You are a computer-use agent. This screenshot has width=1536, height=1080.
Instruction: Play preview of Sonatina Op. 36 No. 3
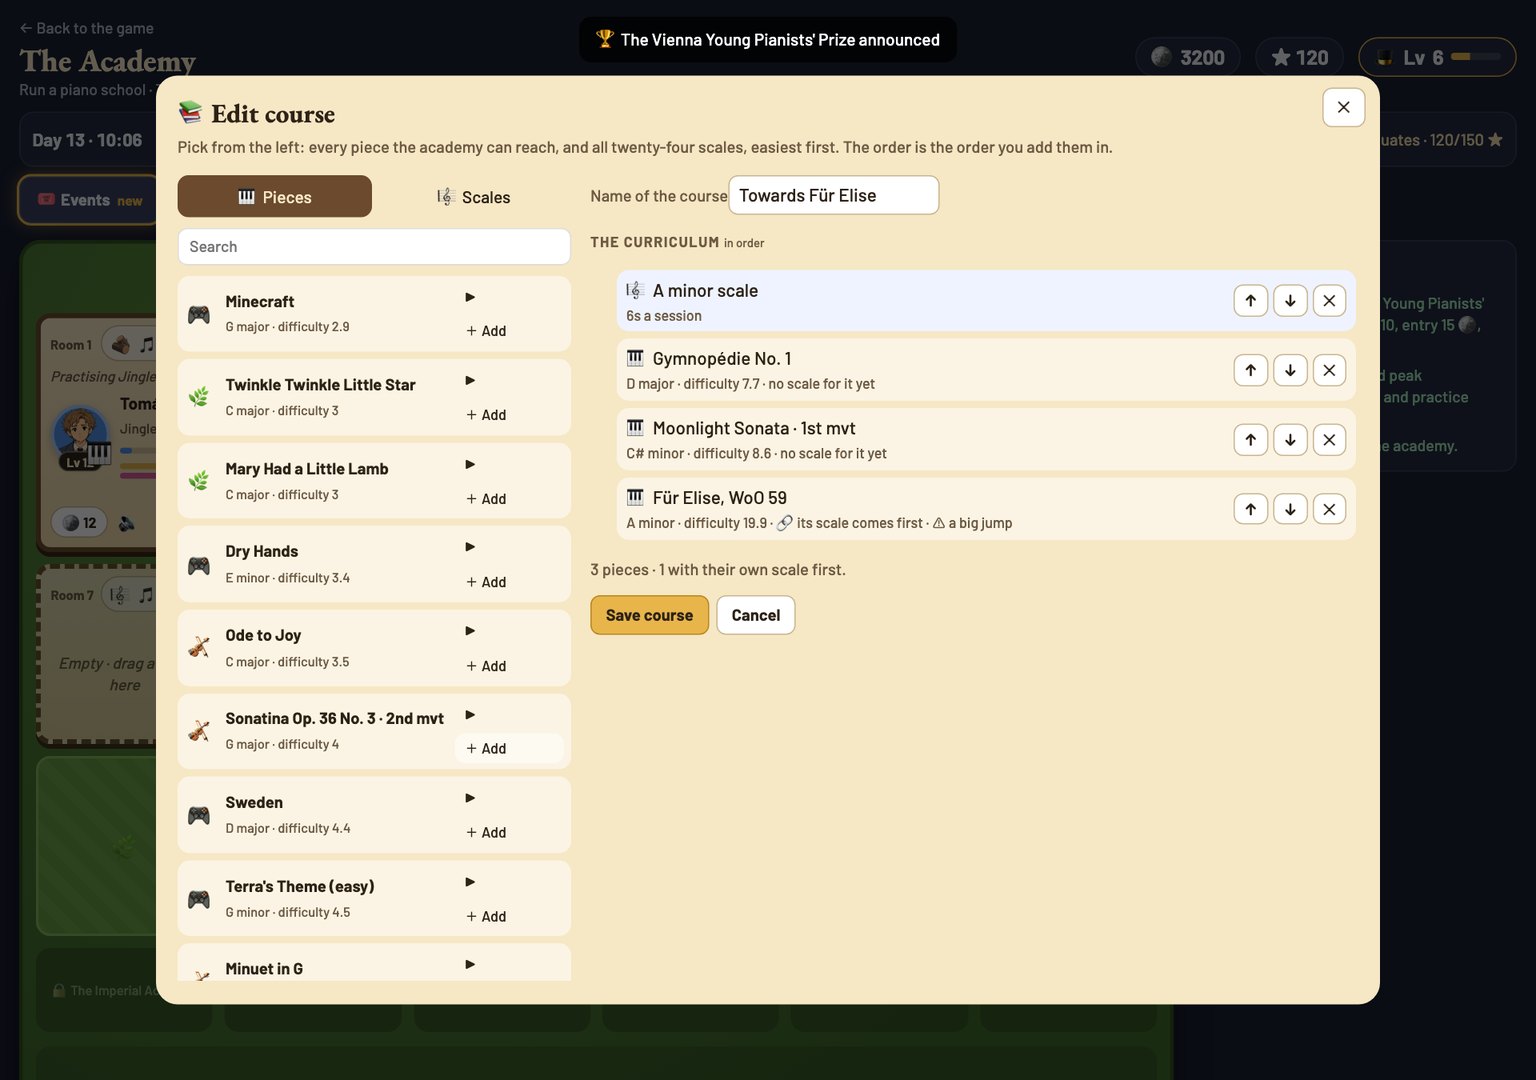pos(470,715)
